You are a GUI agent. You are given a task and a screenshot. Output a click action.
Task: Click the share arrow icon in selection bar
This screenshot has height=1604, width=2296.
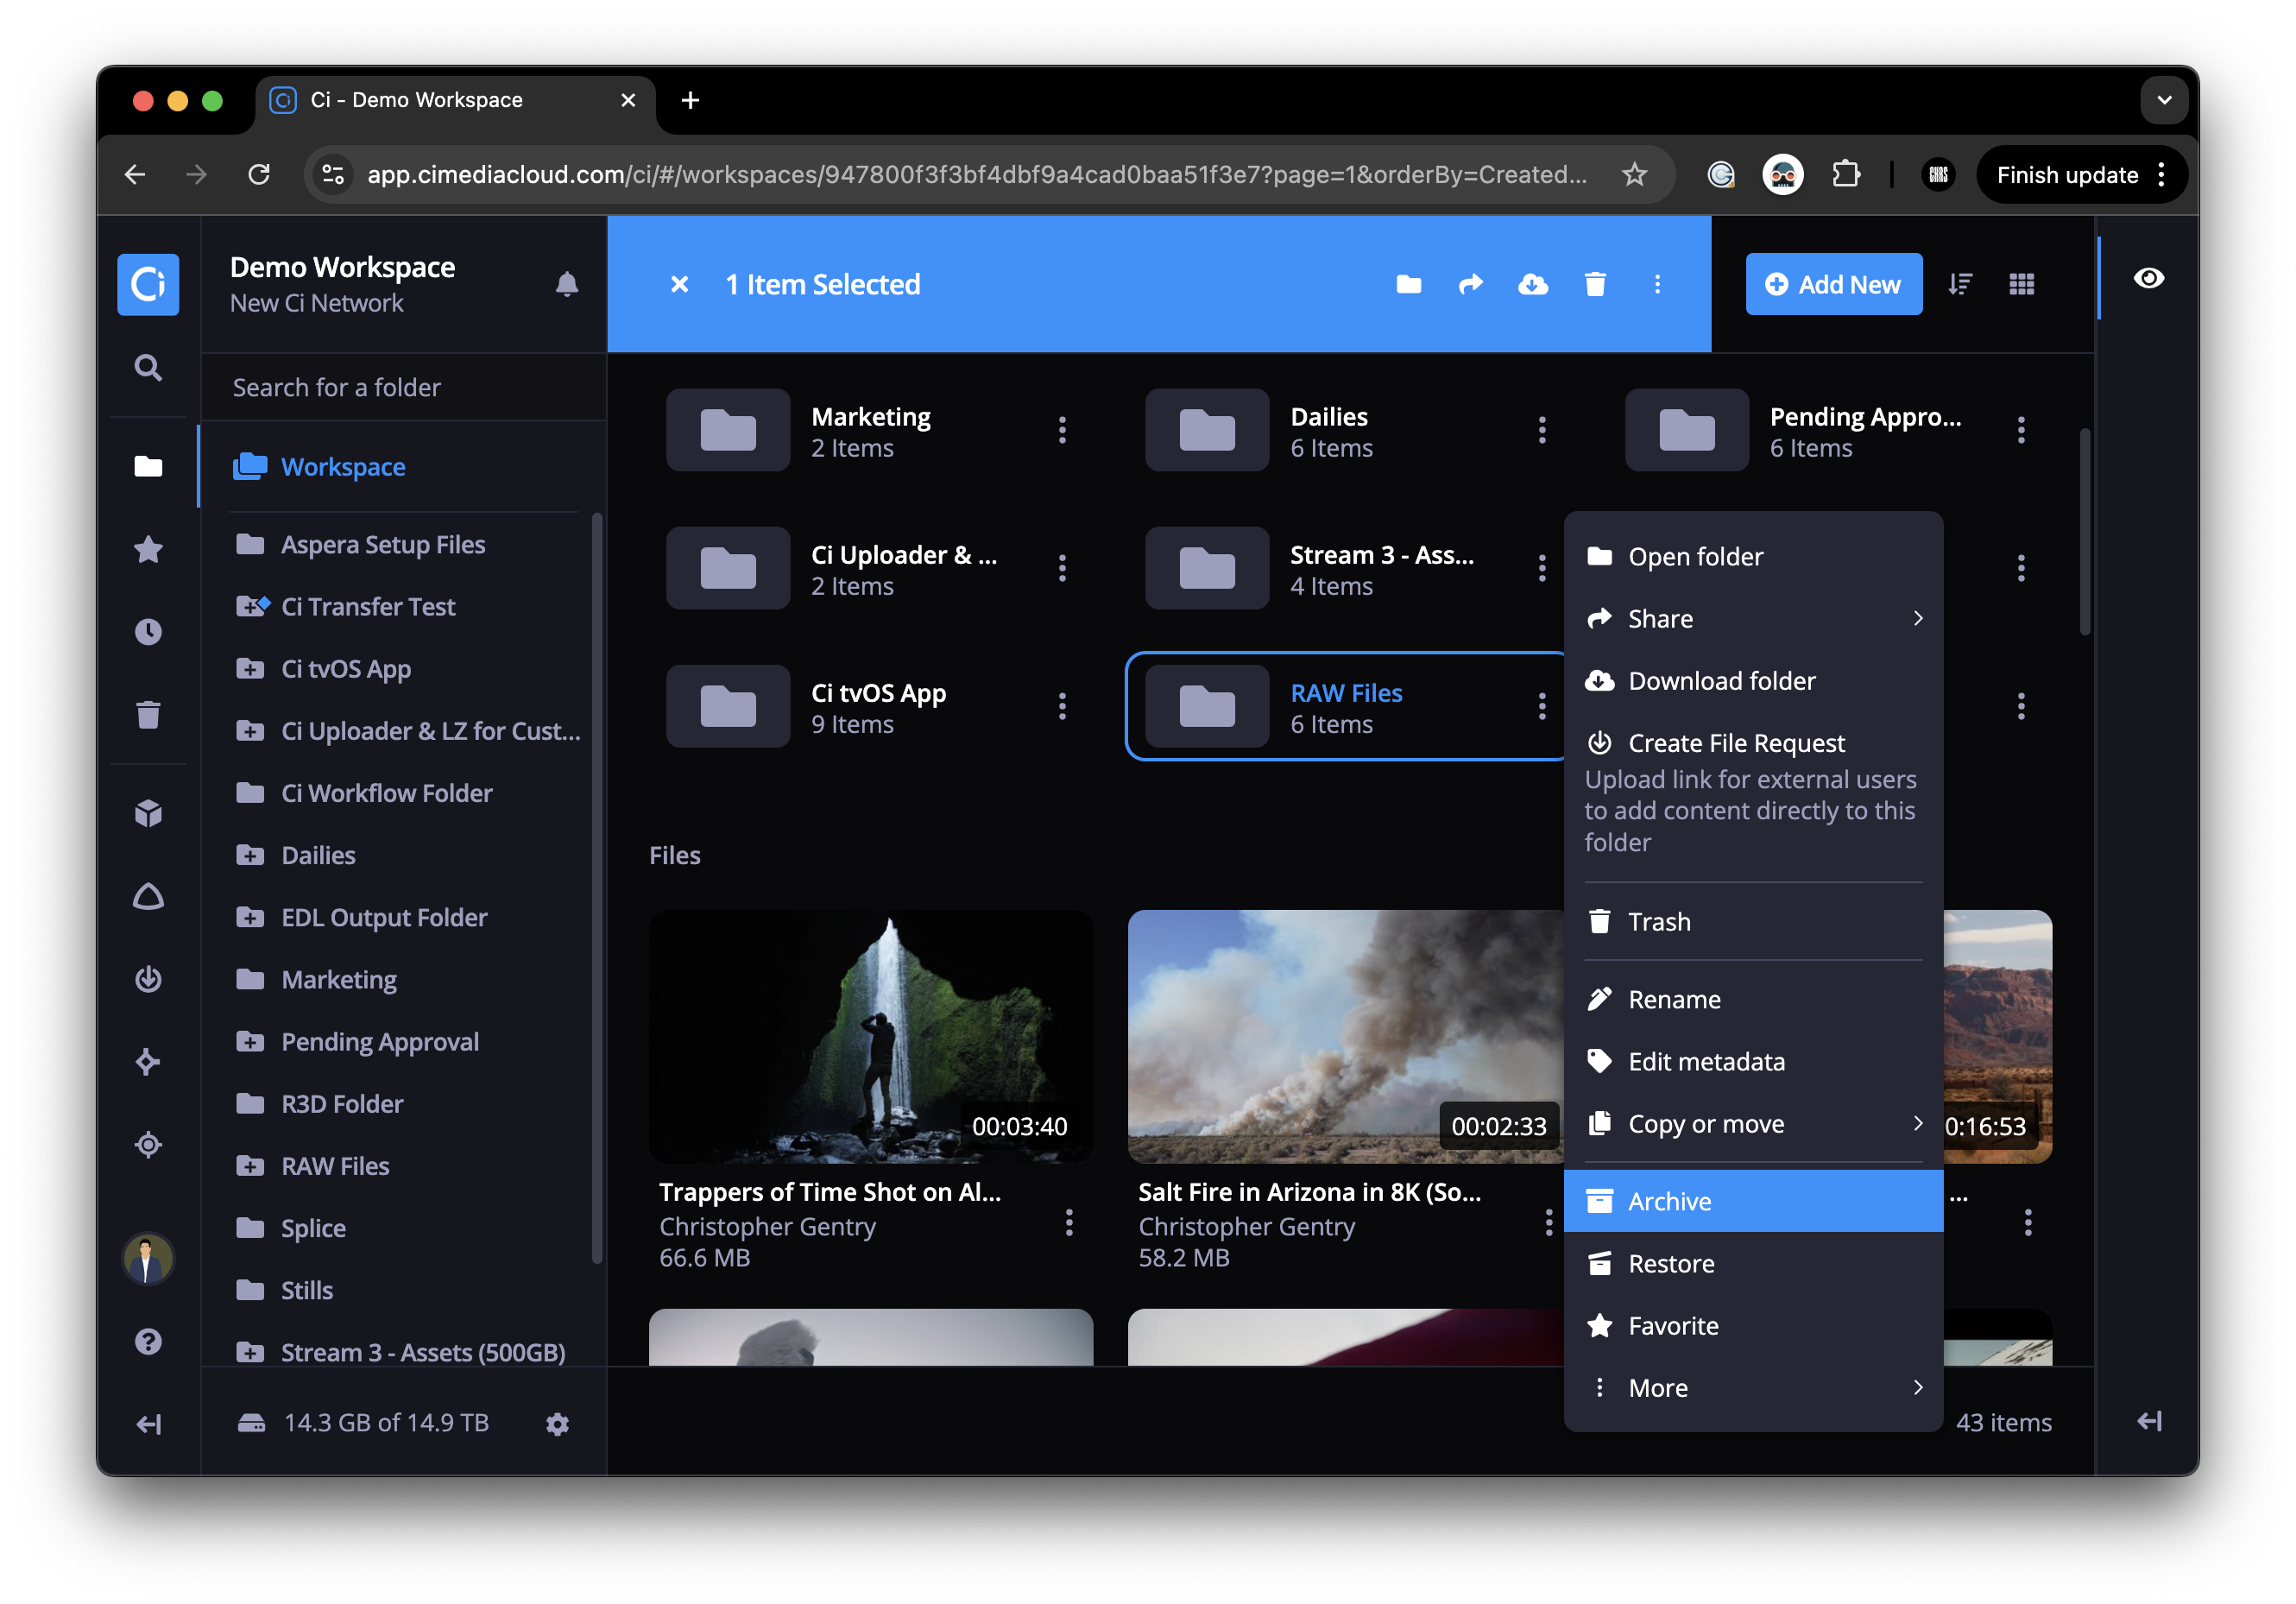1471,284
